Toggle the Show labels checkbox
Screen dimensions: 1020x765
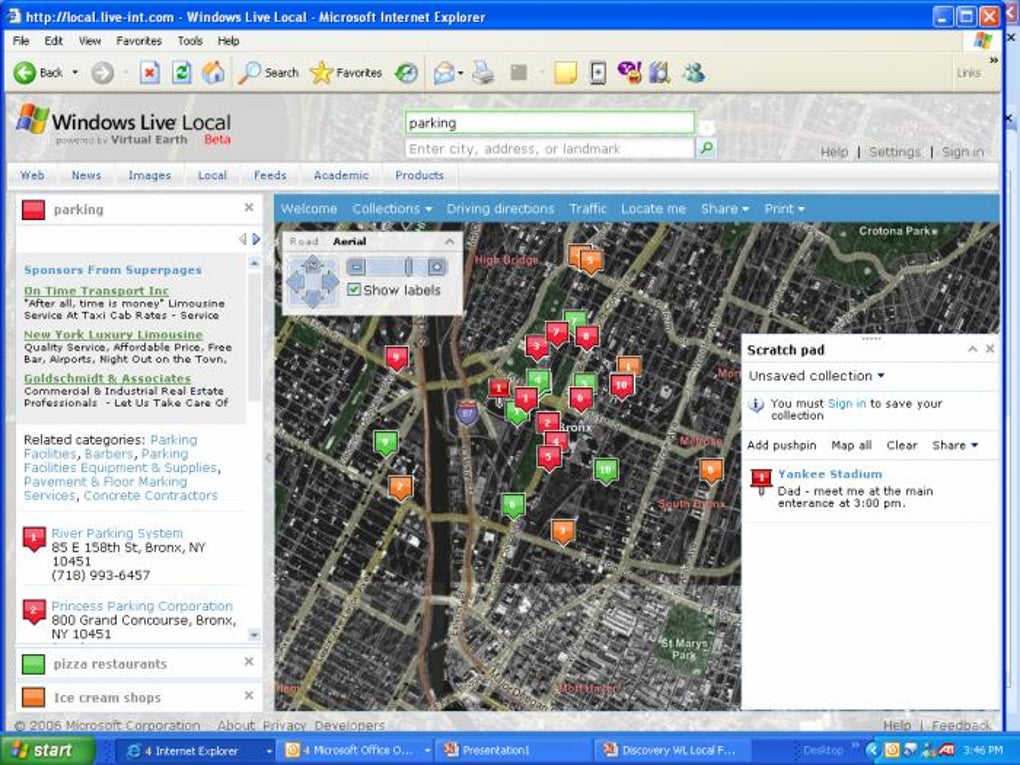click(354, 289)
